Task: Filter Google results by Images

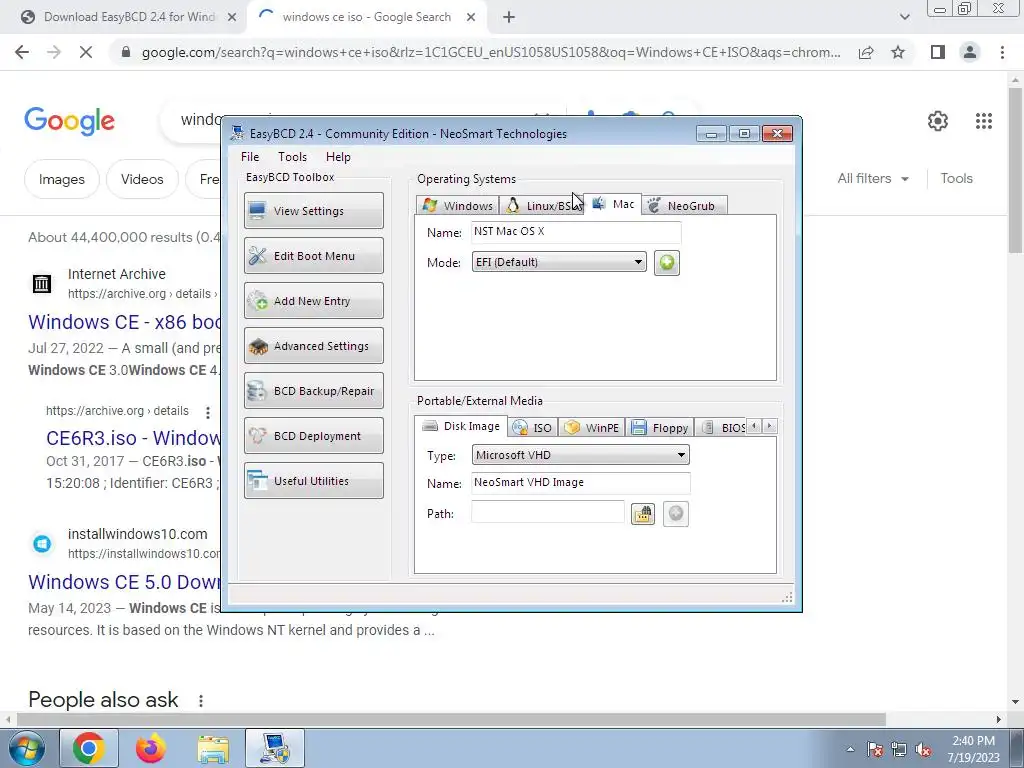Action: (x=61, y=179)
